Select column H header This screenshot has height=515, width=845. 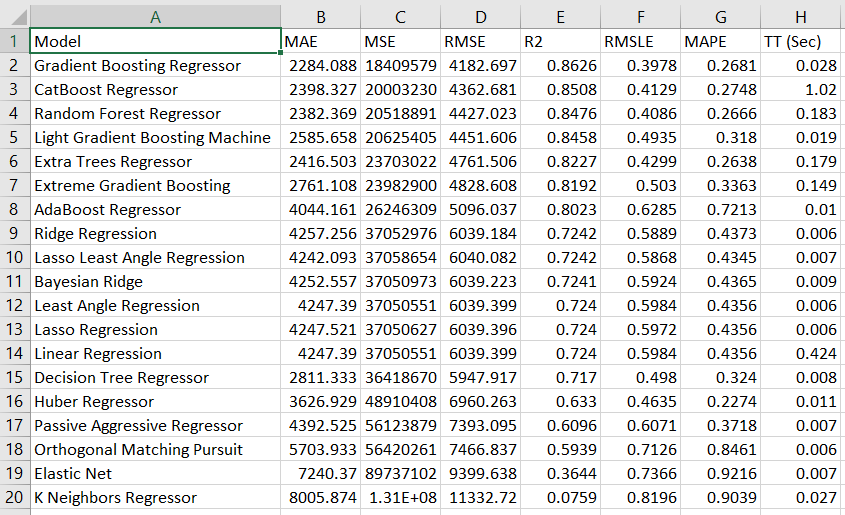tap(800, 16)
